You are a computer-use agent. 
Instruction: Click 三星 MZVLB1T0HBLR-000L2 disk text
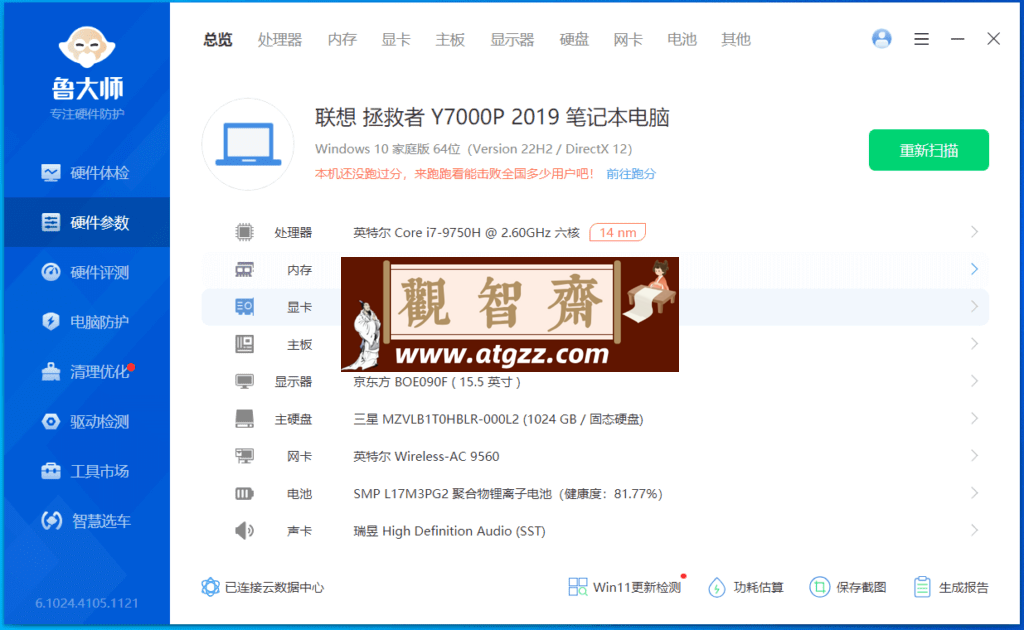click(498, 419)
